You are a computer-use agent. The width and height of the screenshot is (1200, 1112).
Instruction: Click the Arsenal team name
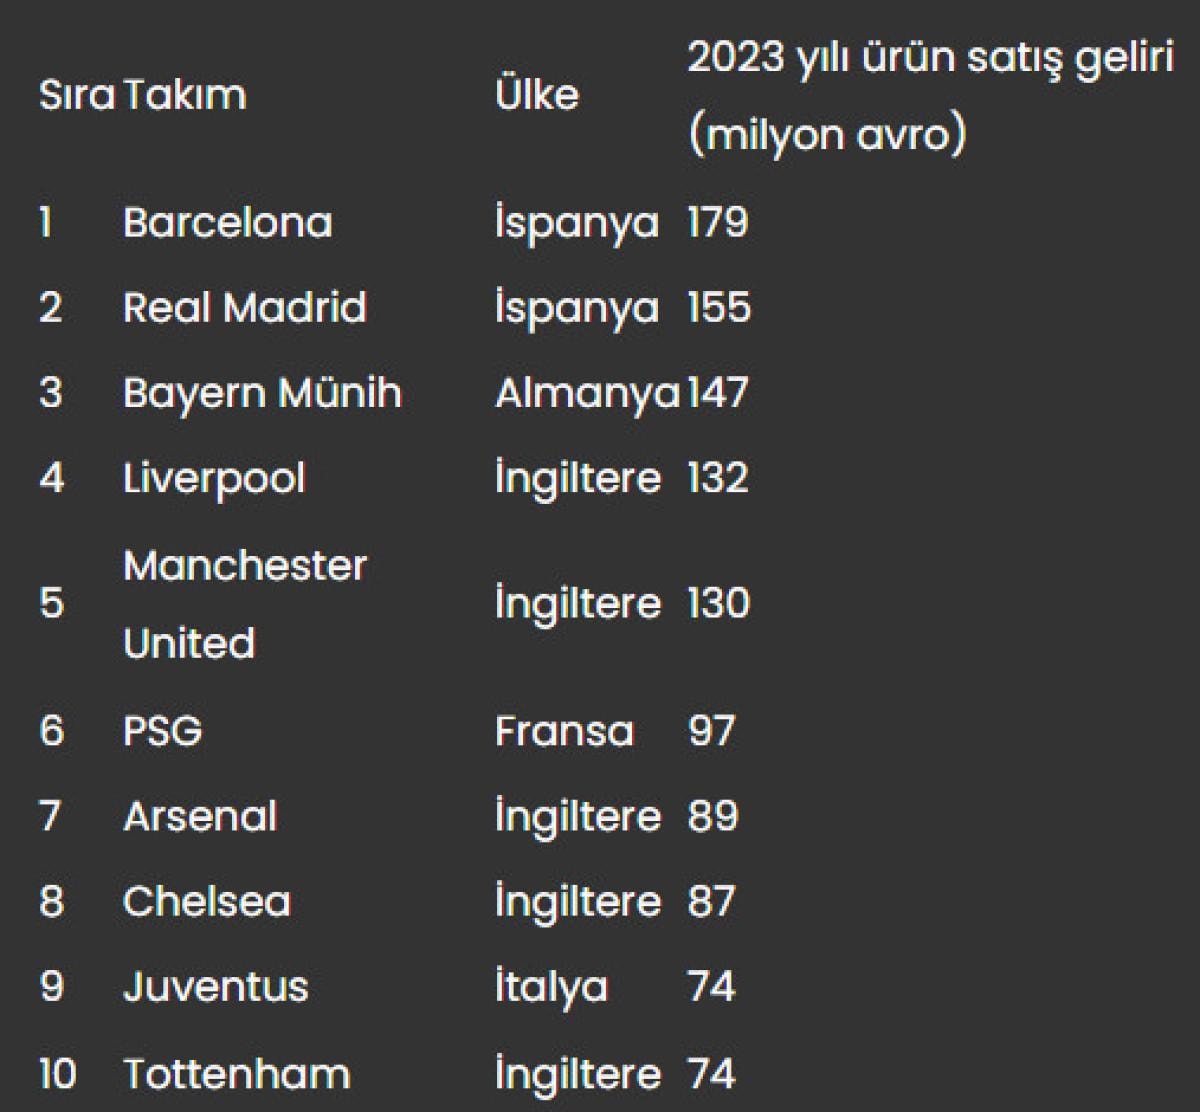[200, 816]
